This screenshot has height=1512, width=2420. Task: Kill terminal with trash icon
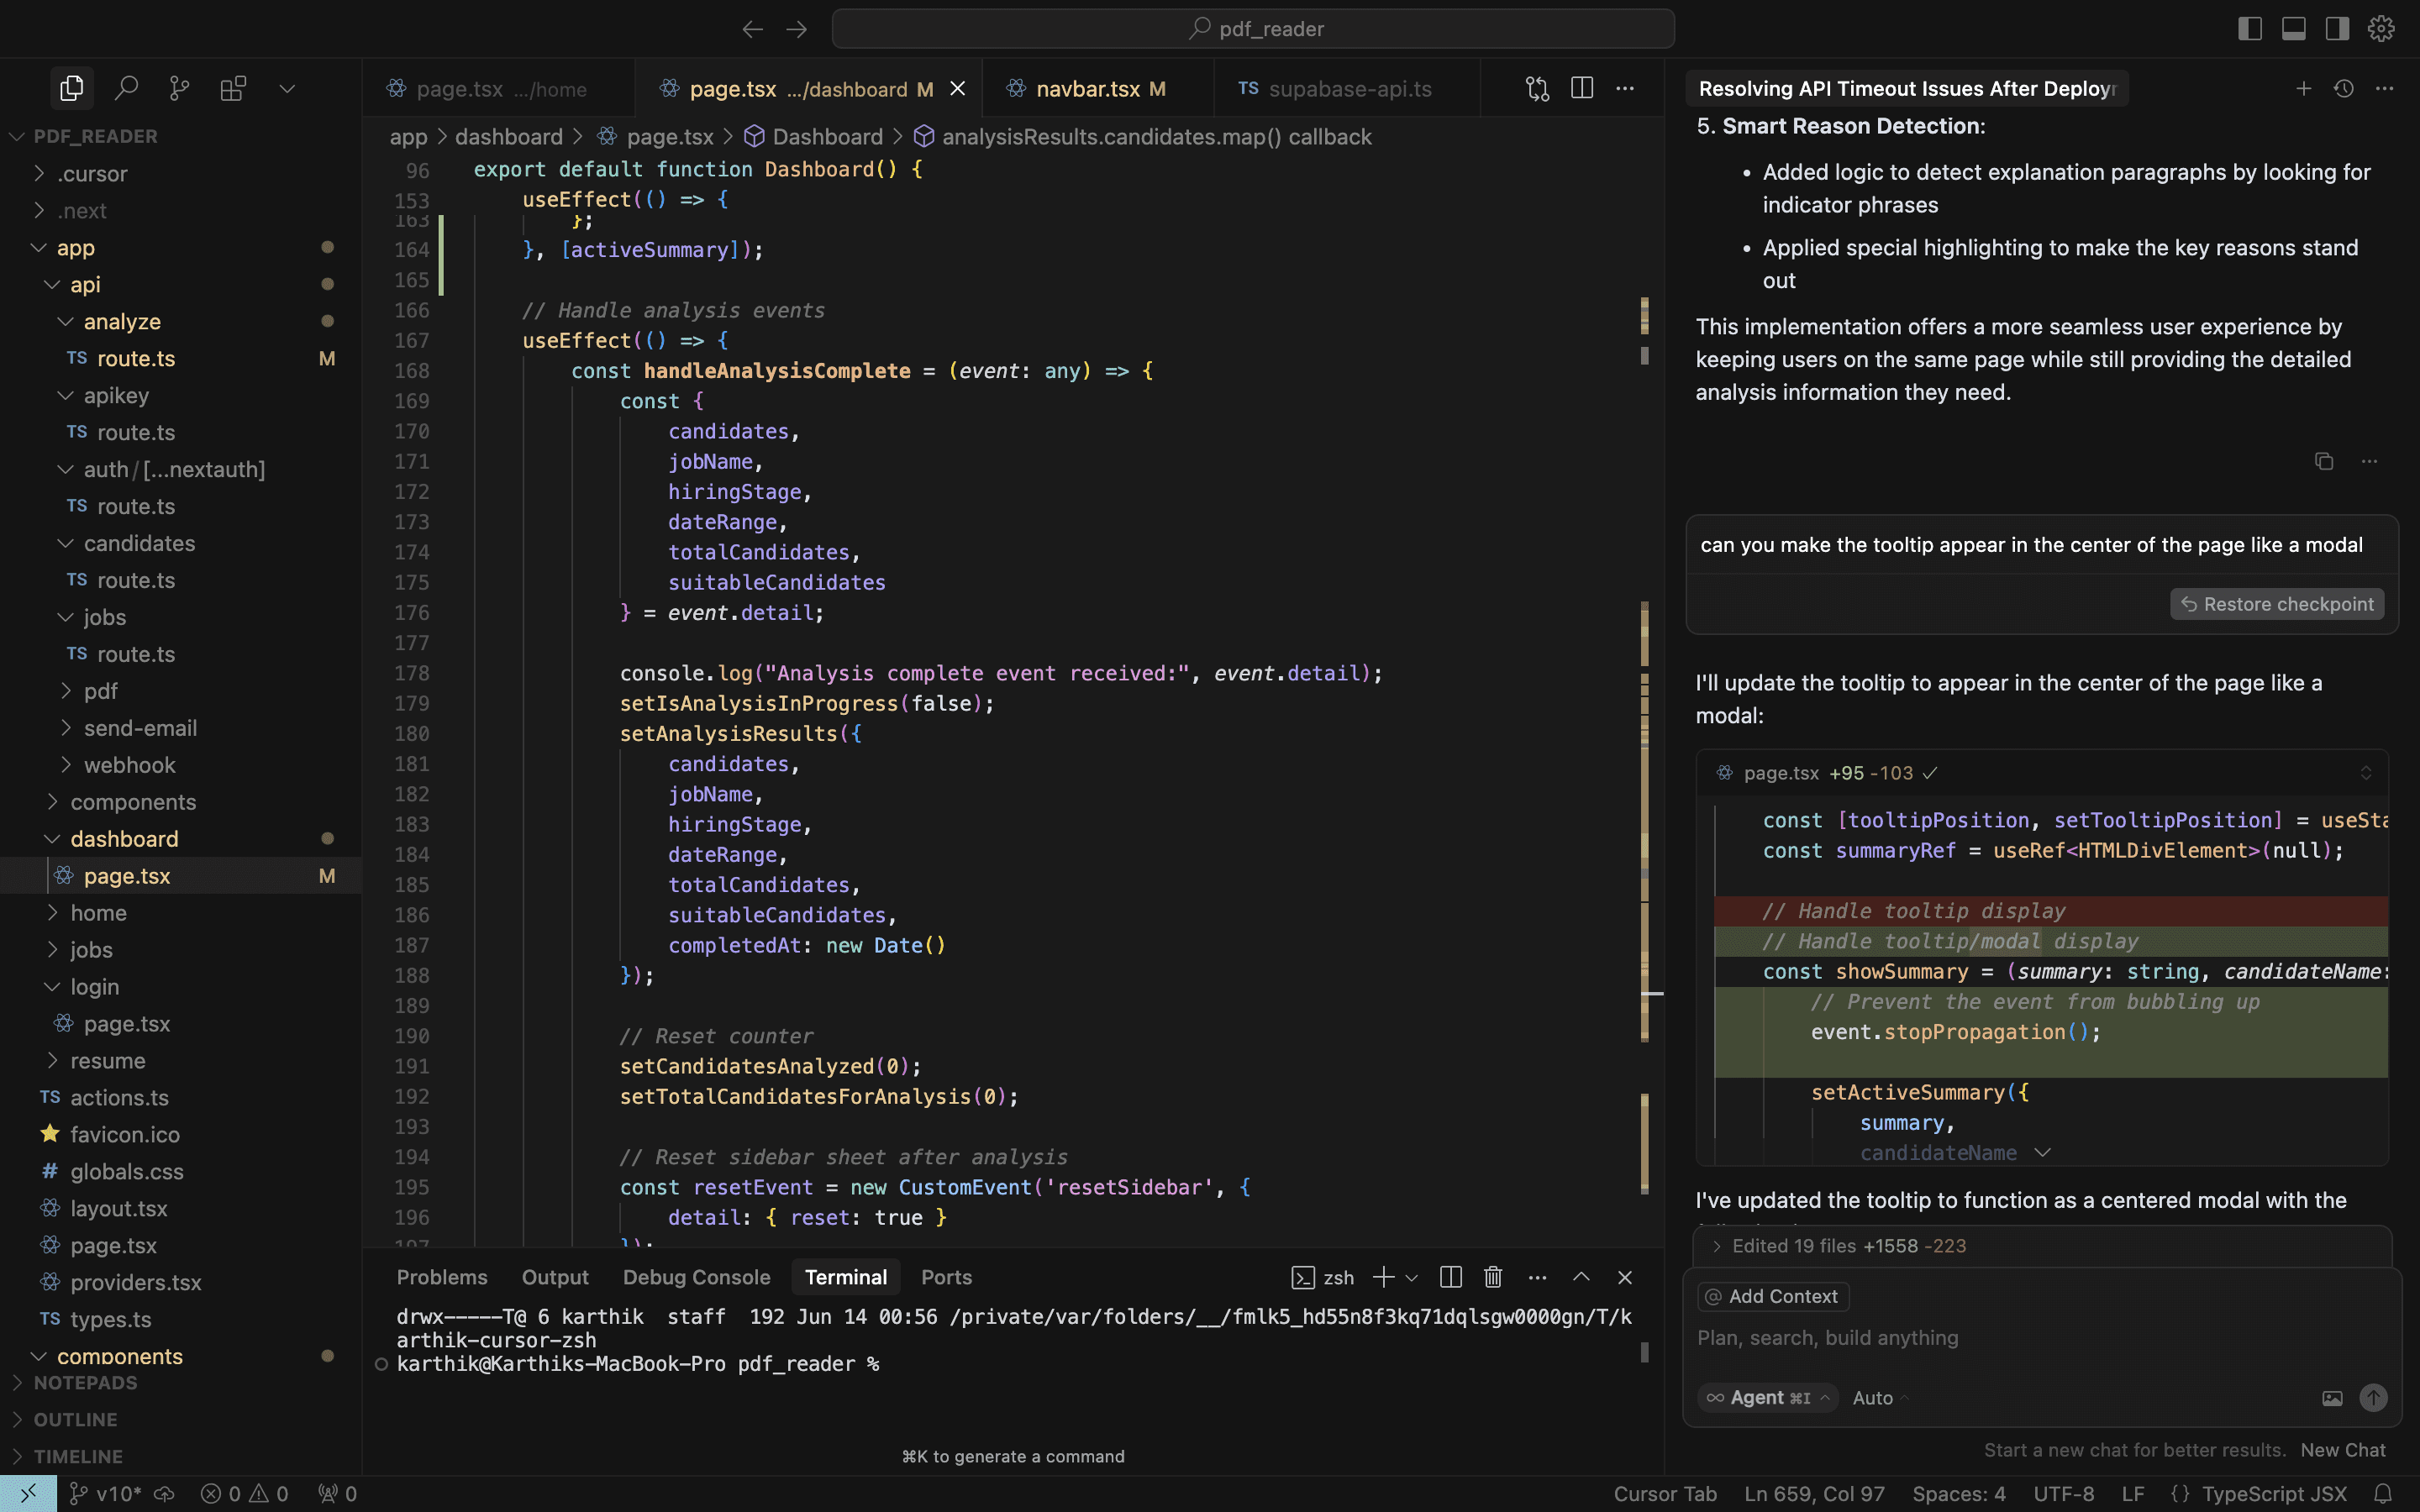click(1493, 1277)
